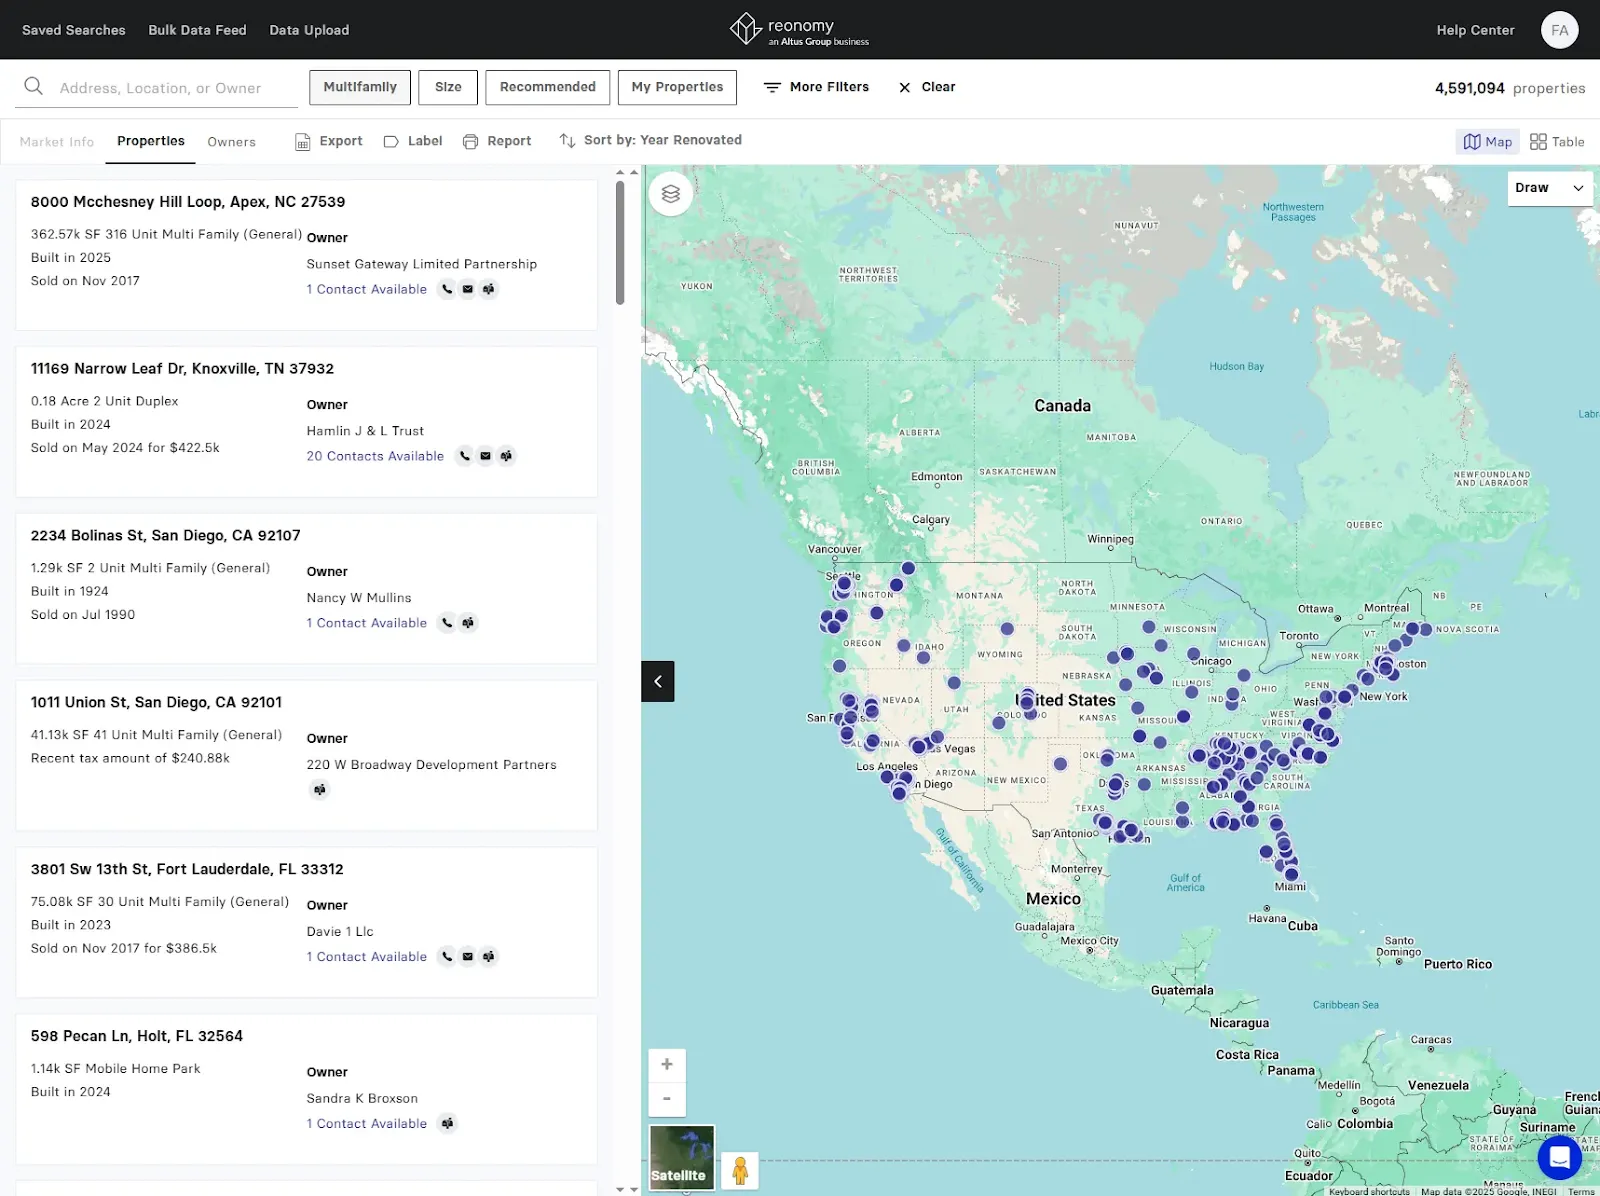Toggle the Multifamily filter
The image size is (1600, 1196).
pyautogui.click(x=360, y=87)
